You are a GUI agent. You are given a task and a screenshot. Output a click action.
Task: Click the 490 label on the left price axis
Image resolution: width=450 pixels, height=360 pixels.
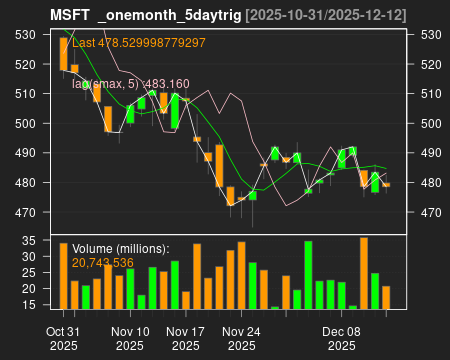click(x=25, y=153)
